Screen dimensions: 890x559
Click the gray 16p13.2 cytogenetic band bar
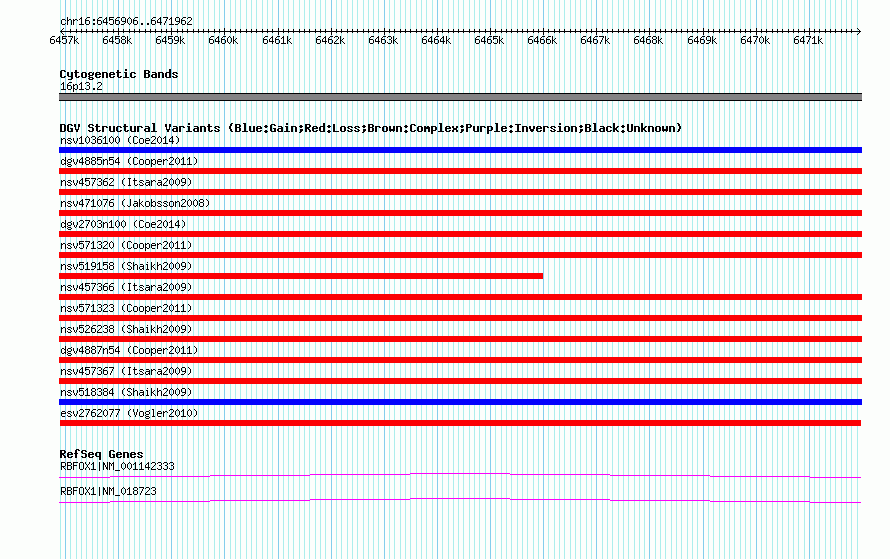click(460, 97)
